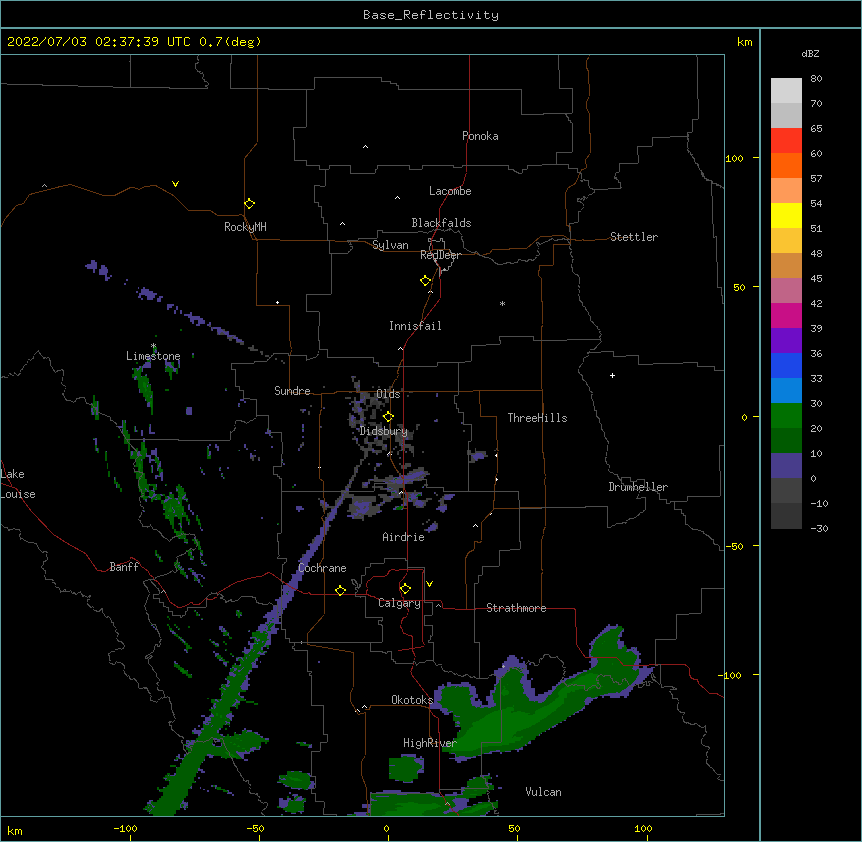Click the yellow marker between Olds and Didsbury

click(x=389, y=417)
